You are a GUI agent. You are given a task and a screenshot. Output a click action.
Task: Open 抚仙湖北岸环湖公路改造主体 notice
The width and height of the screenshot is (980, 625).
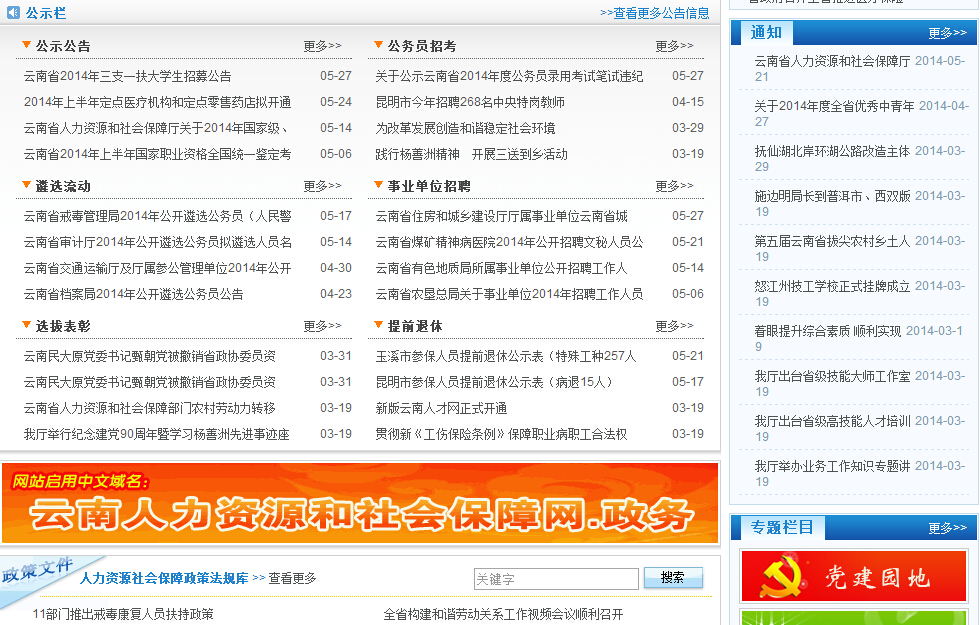pyautogui.click(x=832, y=151)
